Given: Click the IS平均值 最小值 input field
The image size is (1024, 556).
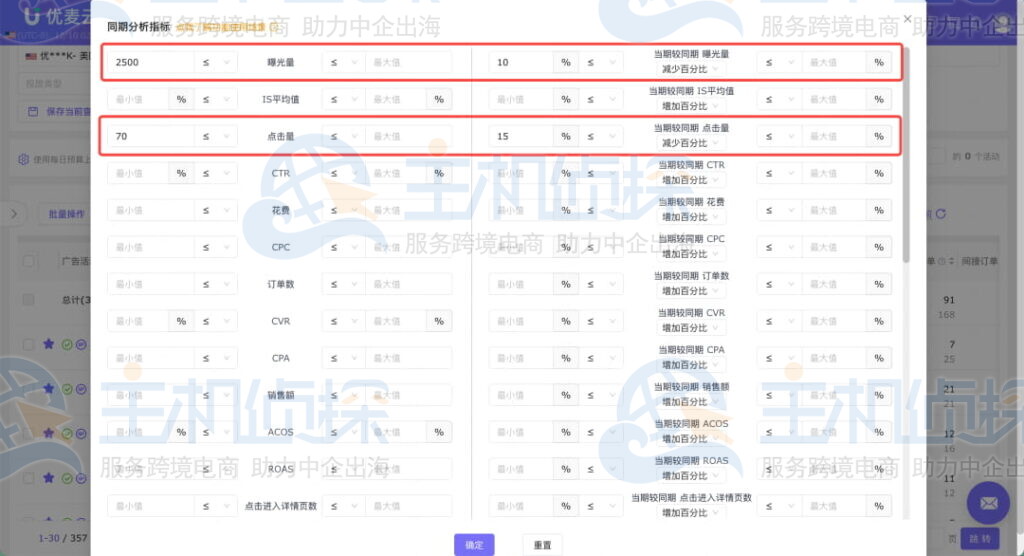Looking at the screenshot, I should [138, 99].
